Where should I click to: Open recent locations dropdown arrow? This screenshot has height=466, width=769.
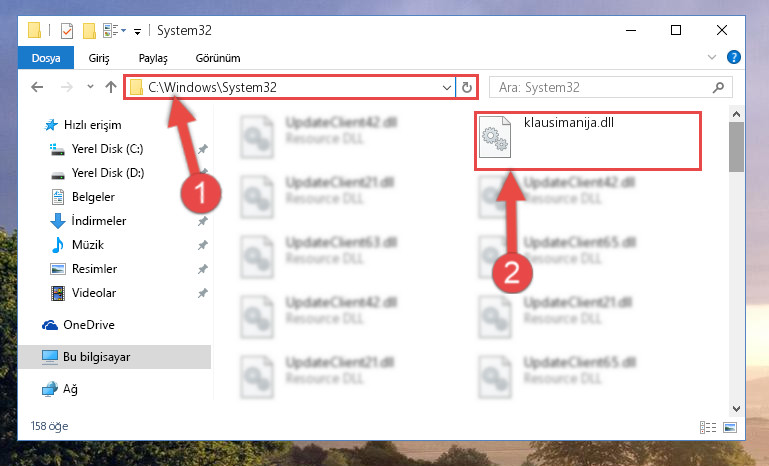pos(90,87)
